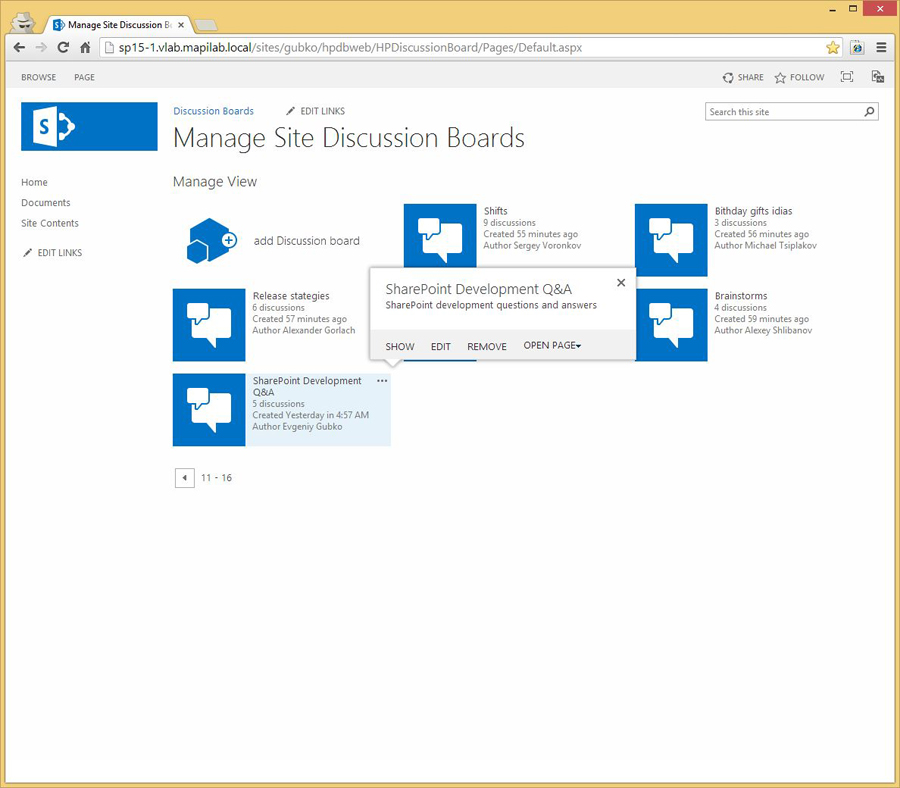Click the SharePoint Development Q&A card title
Viewport: 900px width, 788px height.
point(307,386)
